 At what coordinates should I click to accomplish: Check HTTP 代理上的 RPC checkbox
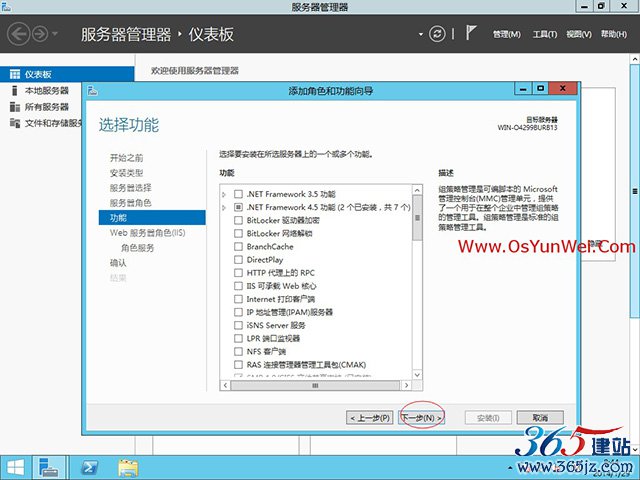pos(238,273)
